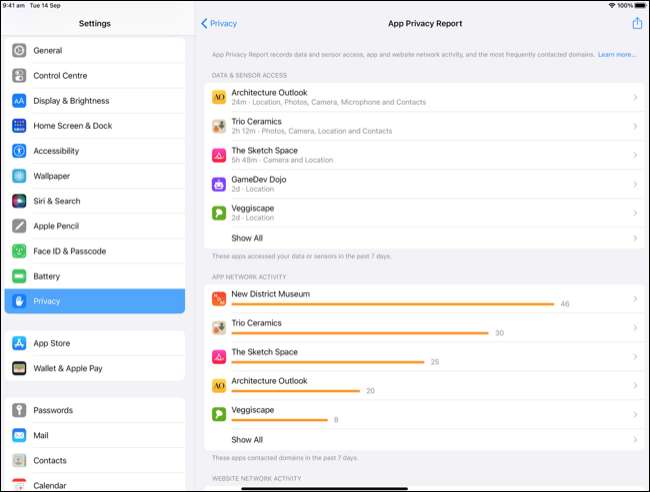Click the Learn more link
This screenshot has height=492, width=650.
click(x=616, y=54)
